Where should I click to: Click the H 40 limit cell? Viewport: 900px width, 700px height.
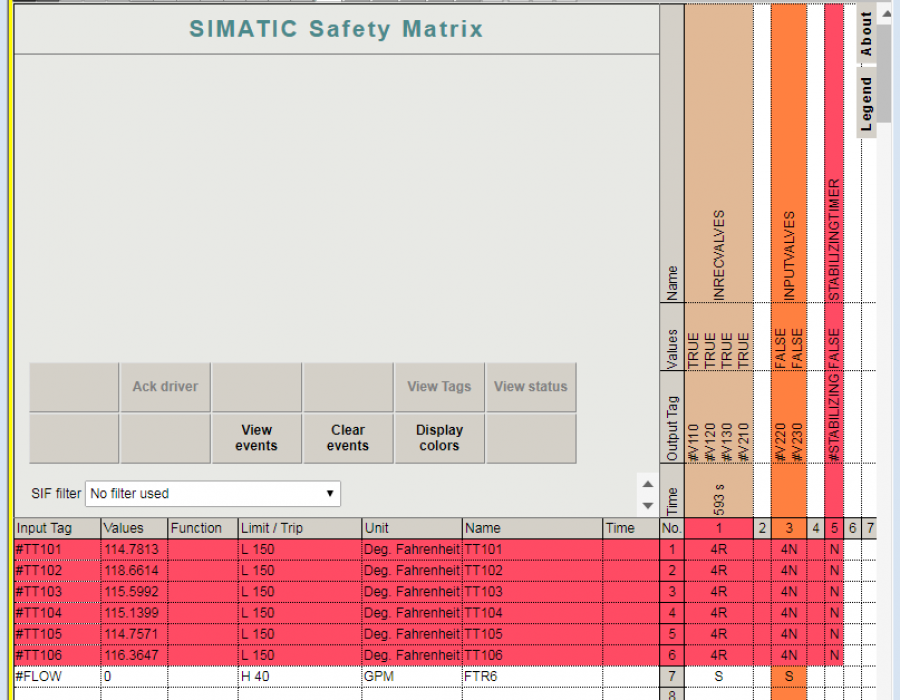(300, 677)
